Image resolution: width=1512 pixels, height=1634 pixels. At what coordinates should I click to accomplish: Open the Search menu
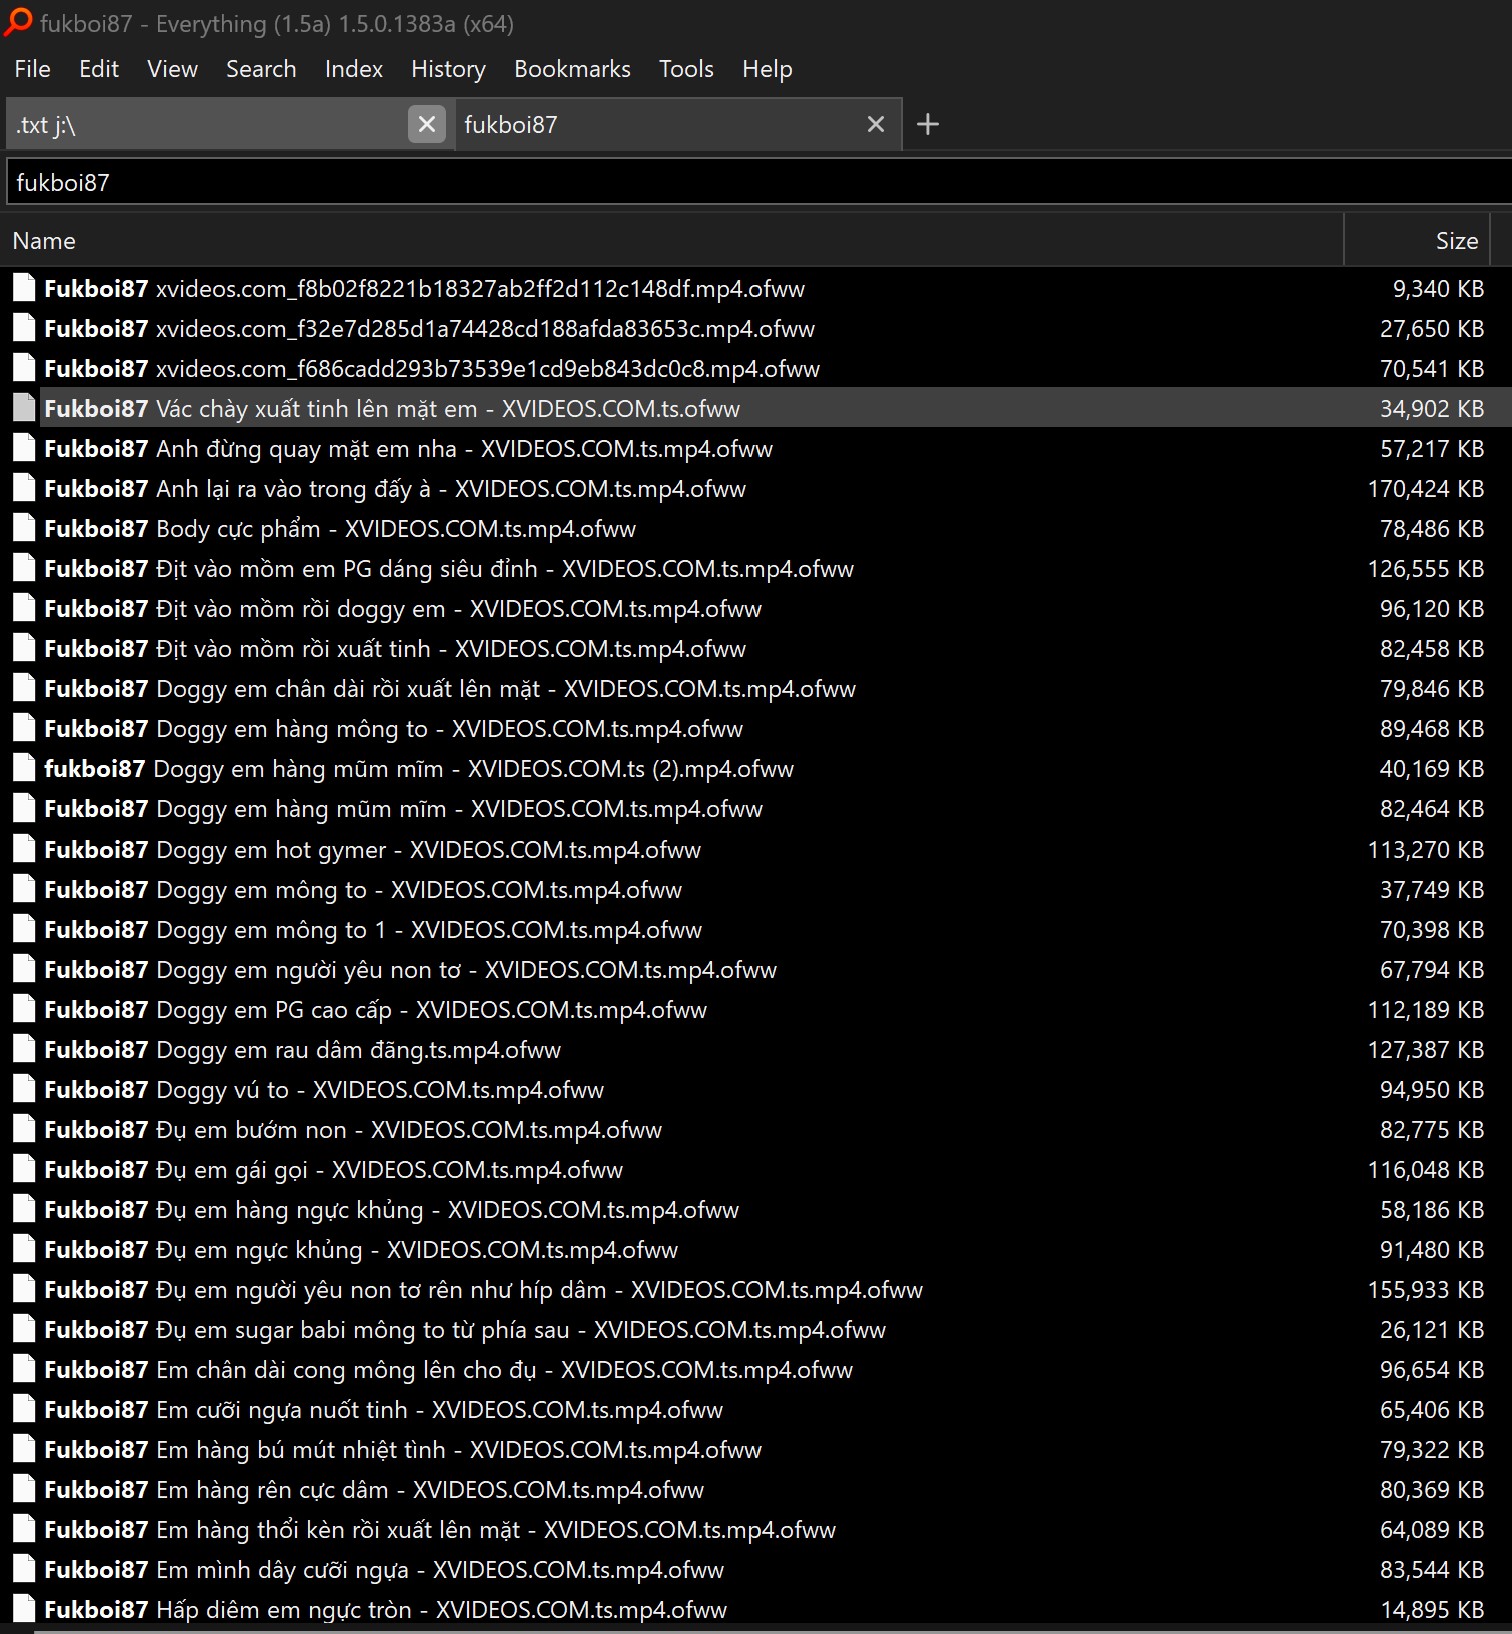pos(260,69)
